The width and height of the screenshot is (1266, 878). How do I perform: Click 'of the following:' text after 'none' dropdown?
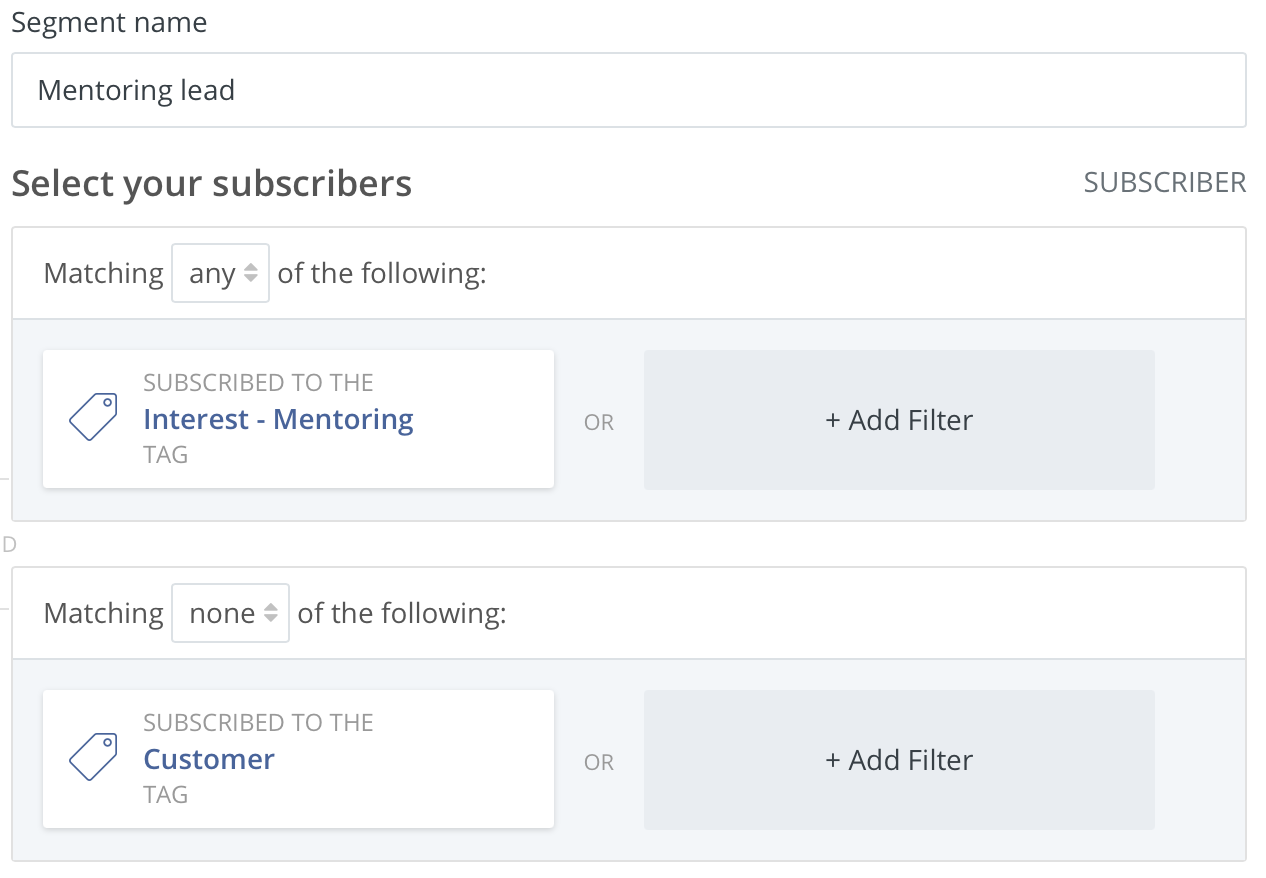(402, 613)
